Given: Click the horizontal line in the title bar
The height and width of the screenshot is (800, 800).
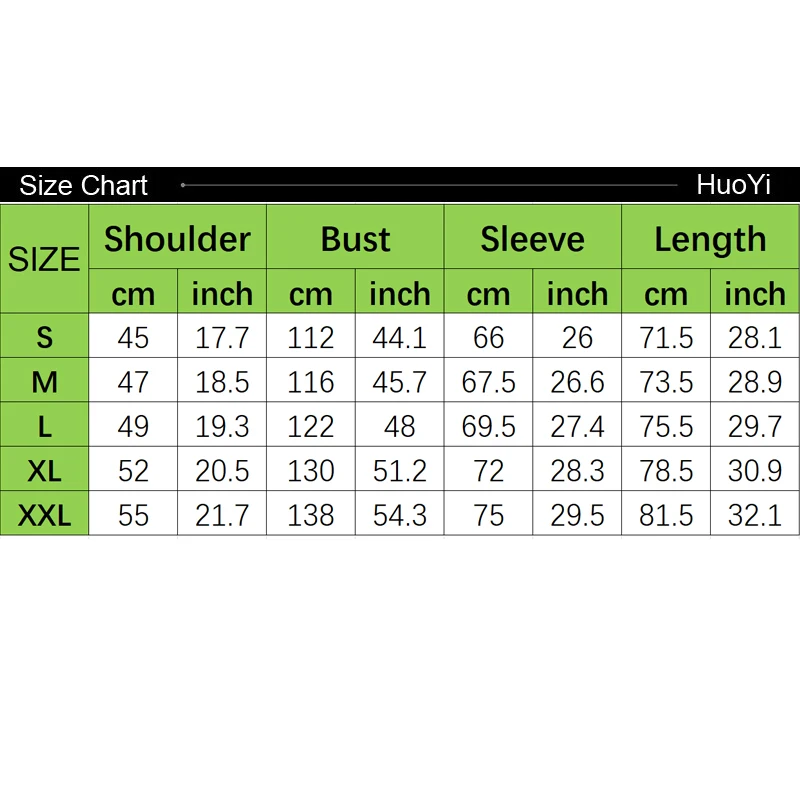Looking at the screenshot, I should click(430, 185).
